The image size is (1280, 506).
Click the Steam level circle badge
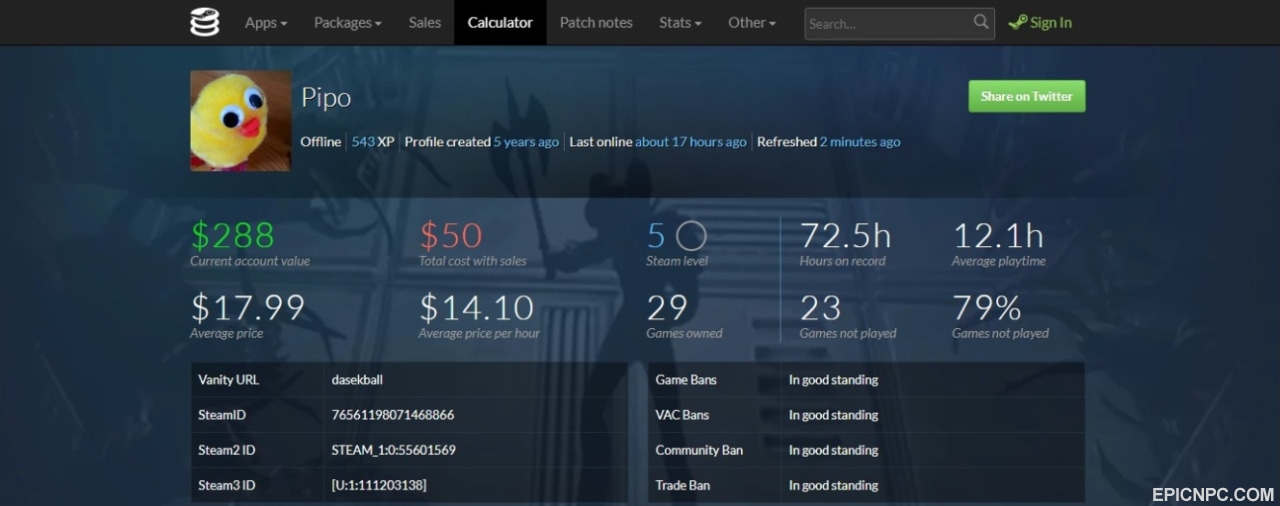(x=691, y=236)
